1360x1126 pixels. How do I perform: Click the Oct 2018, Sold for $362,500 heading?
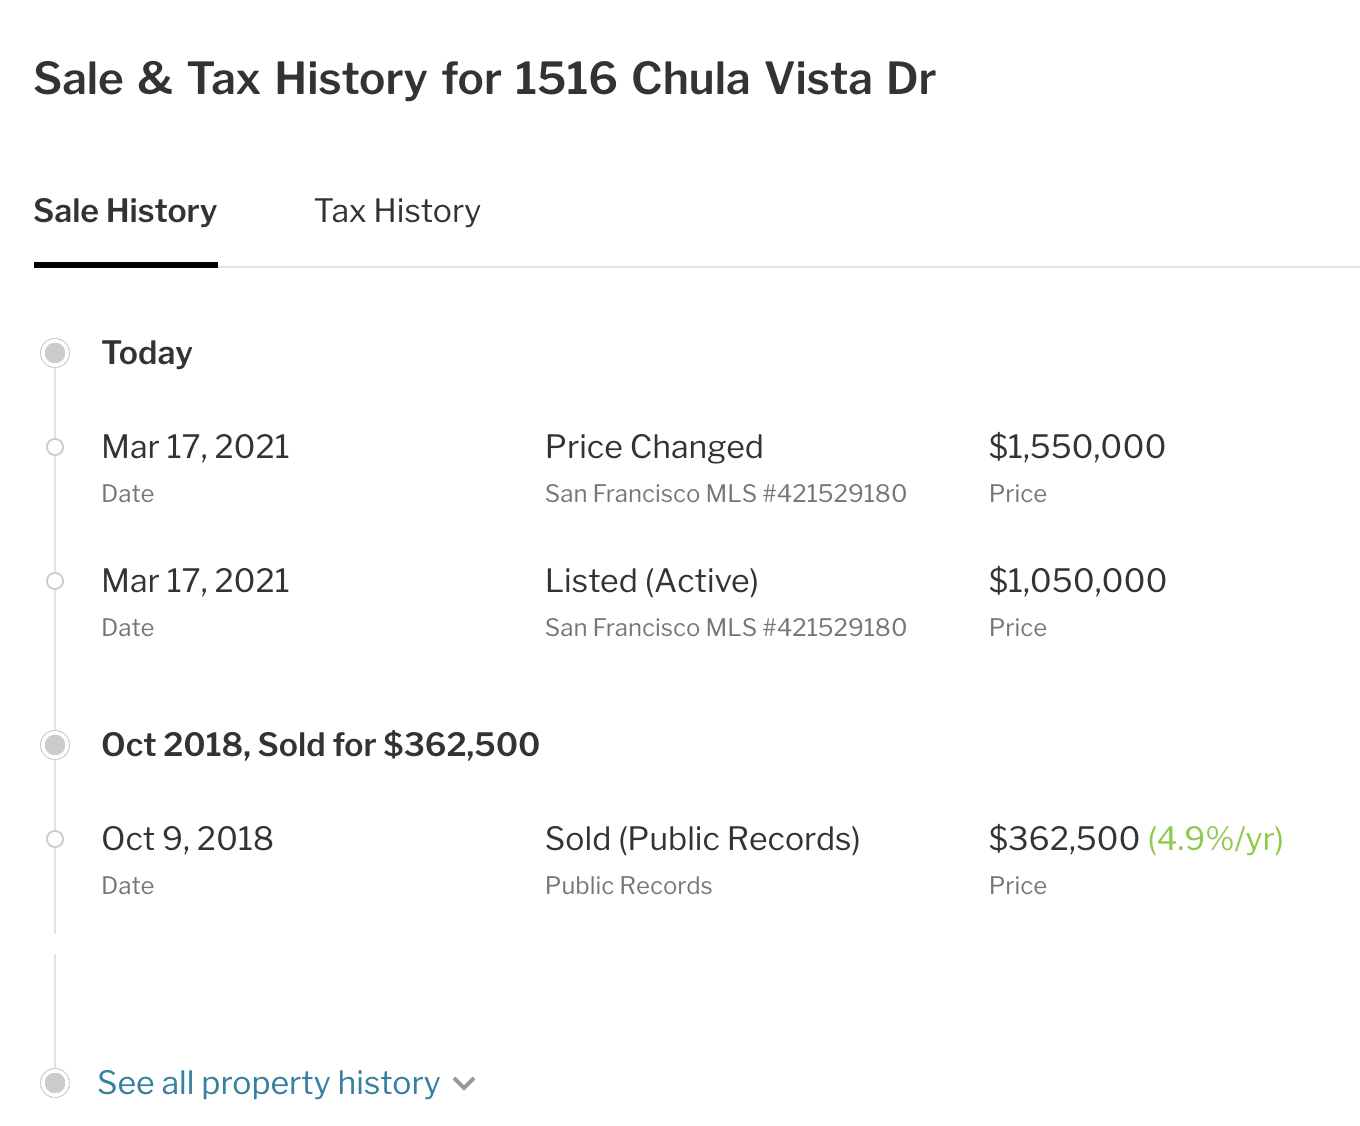320,745
